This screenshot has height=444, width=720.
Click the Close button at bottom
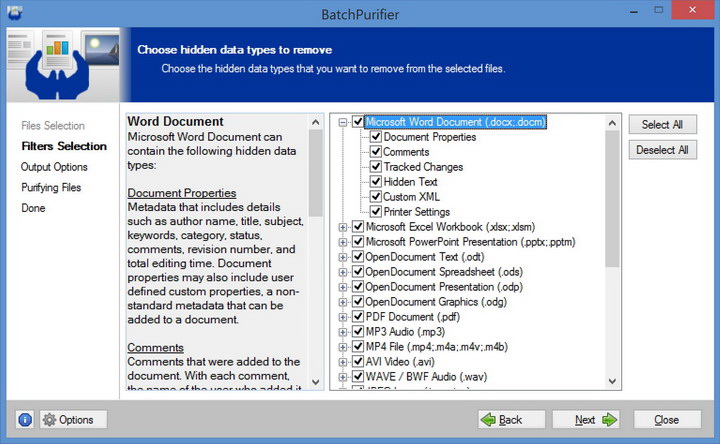(667, 419)
